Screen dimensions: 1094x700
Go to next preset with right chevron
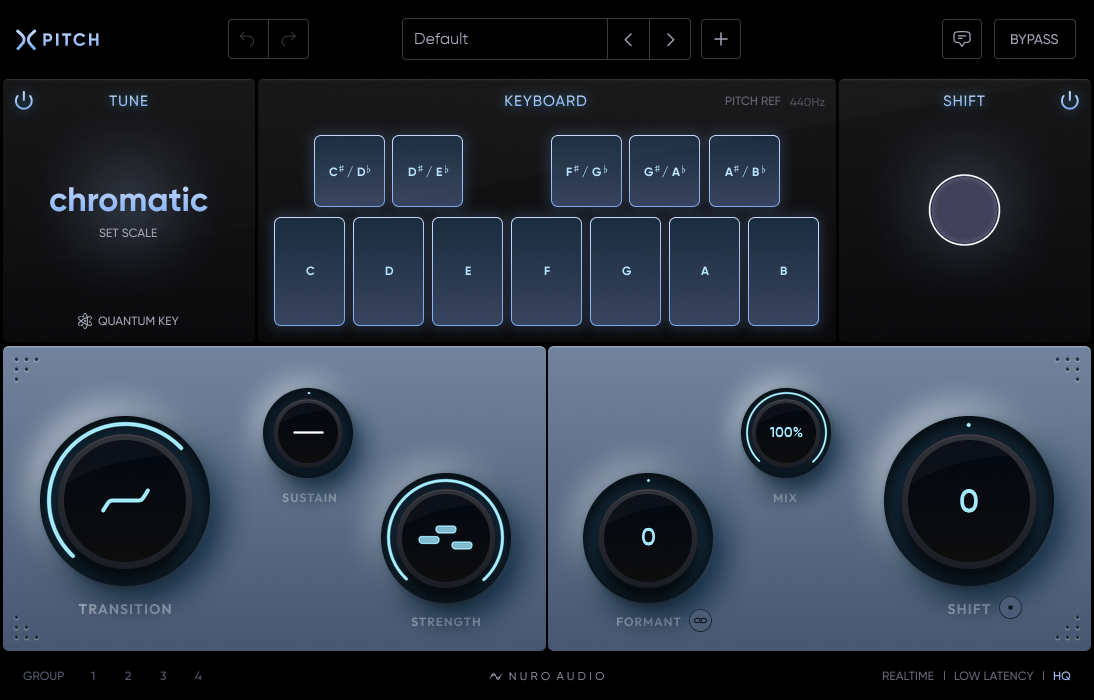pyautogui.click(x=670, y=39)
